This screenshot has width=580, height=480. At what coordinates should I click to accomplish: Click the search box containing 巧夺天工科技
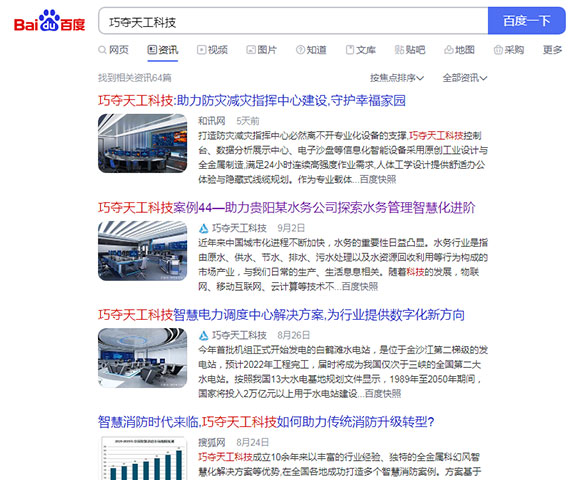(293, 21)
